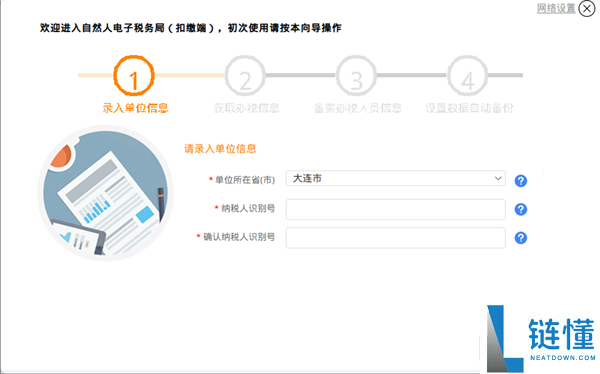The width and height of the screenshot is (600, 374).
Task: Click the 纳税人识别号 field label
Action: (x=248, y=208)
